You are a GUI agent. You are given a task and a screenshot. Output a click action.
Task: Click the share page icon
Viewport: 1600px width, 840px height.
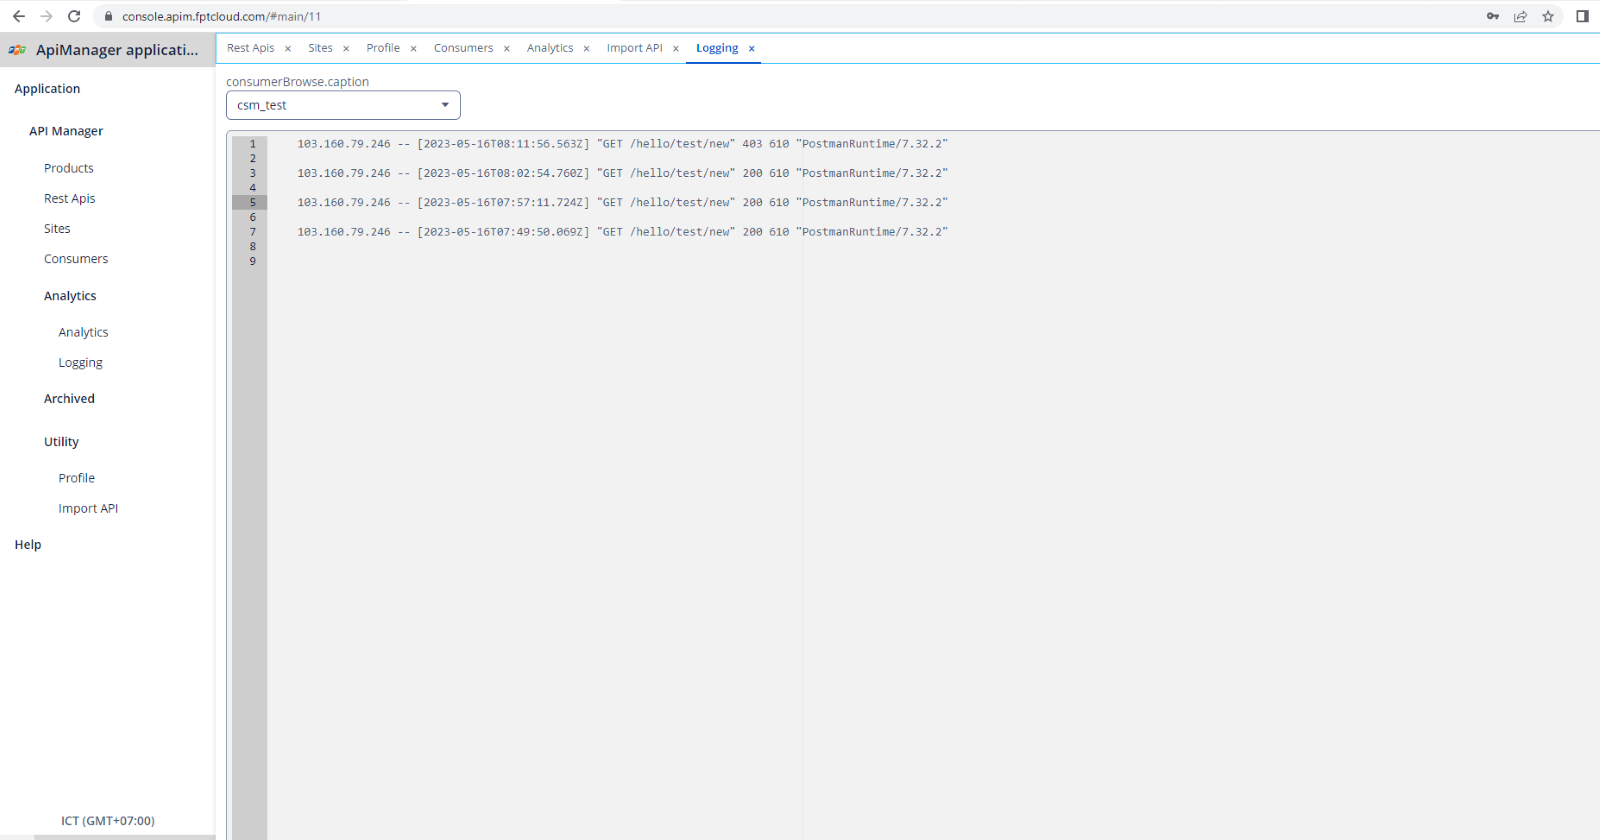(x=1520, y=16)
